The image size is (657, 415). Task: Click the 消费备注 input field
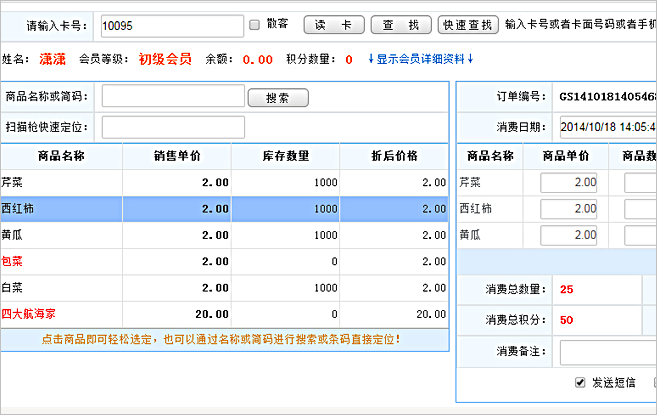pyautogui.click(x=607, y=351)
